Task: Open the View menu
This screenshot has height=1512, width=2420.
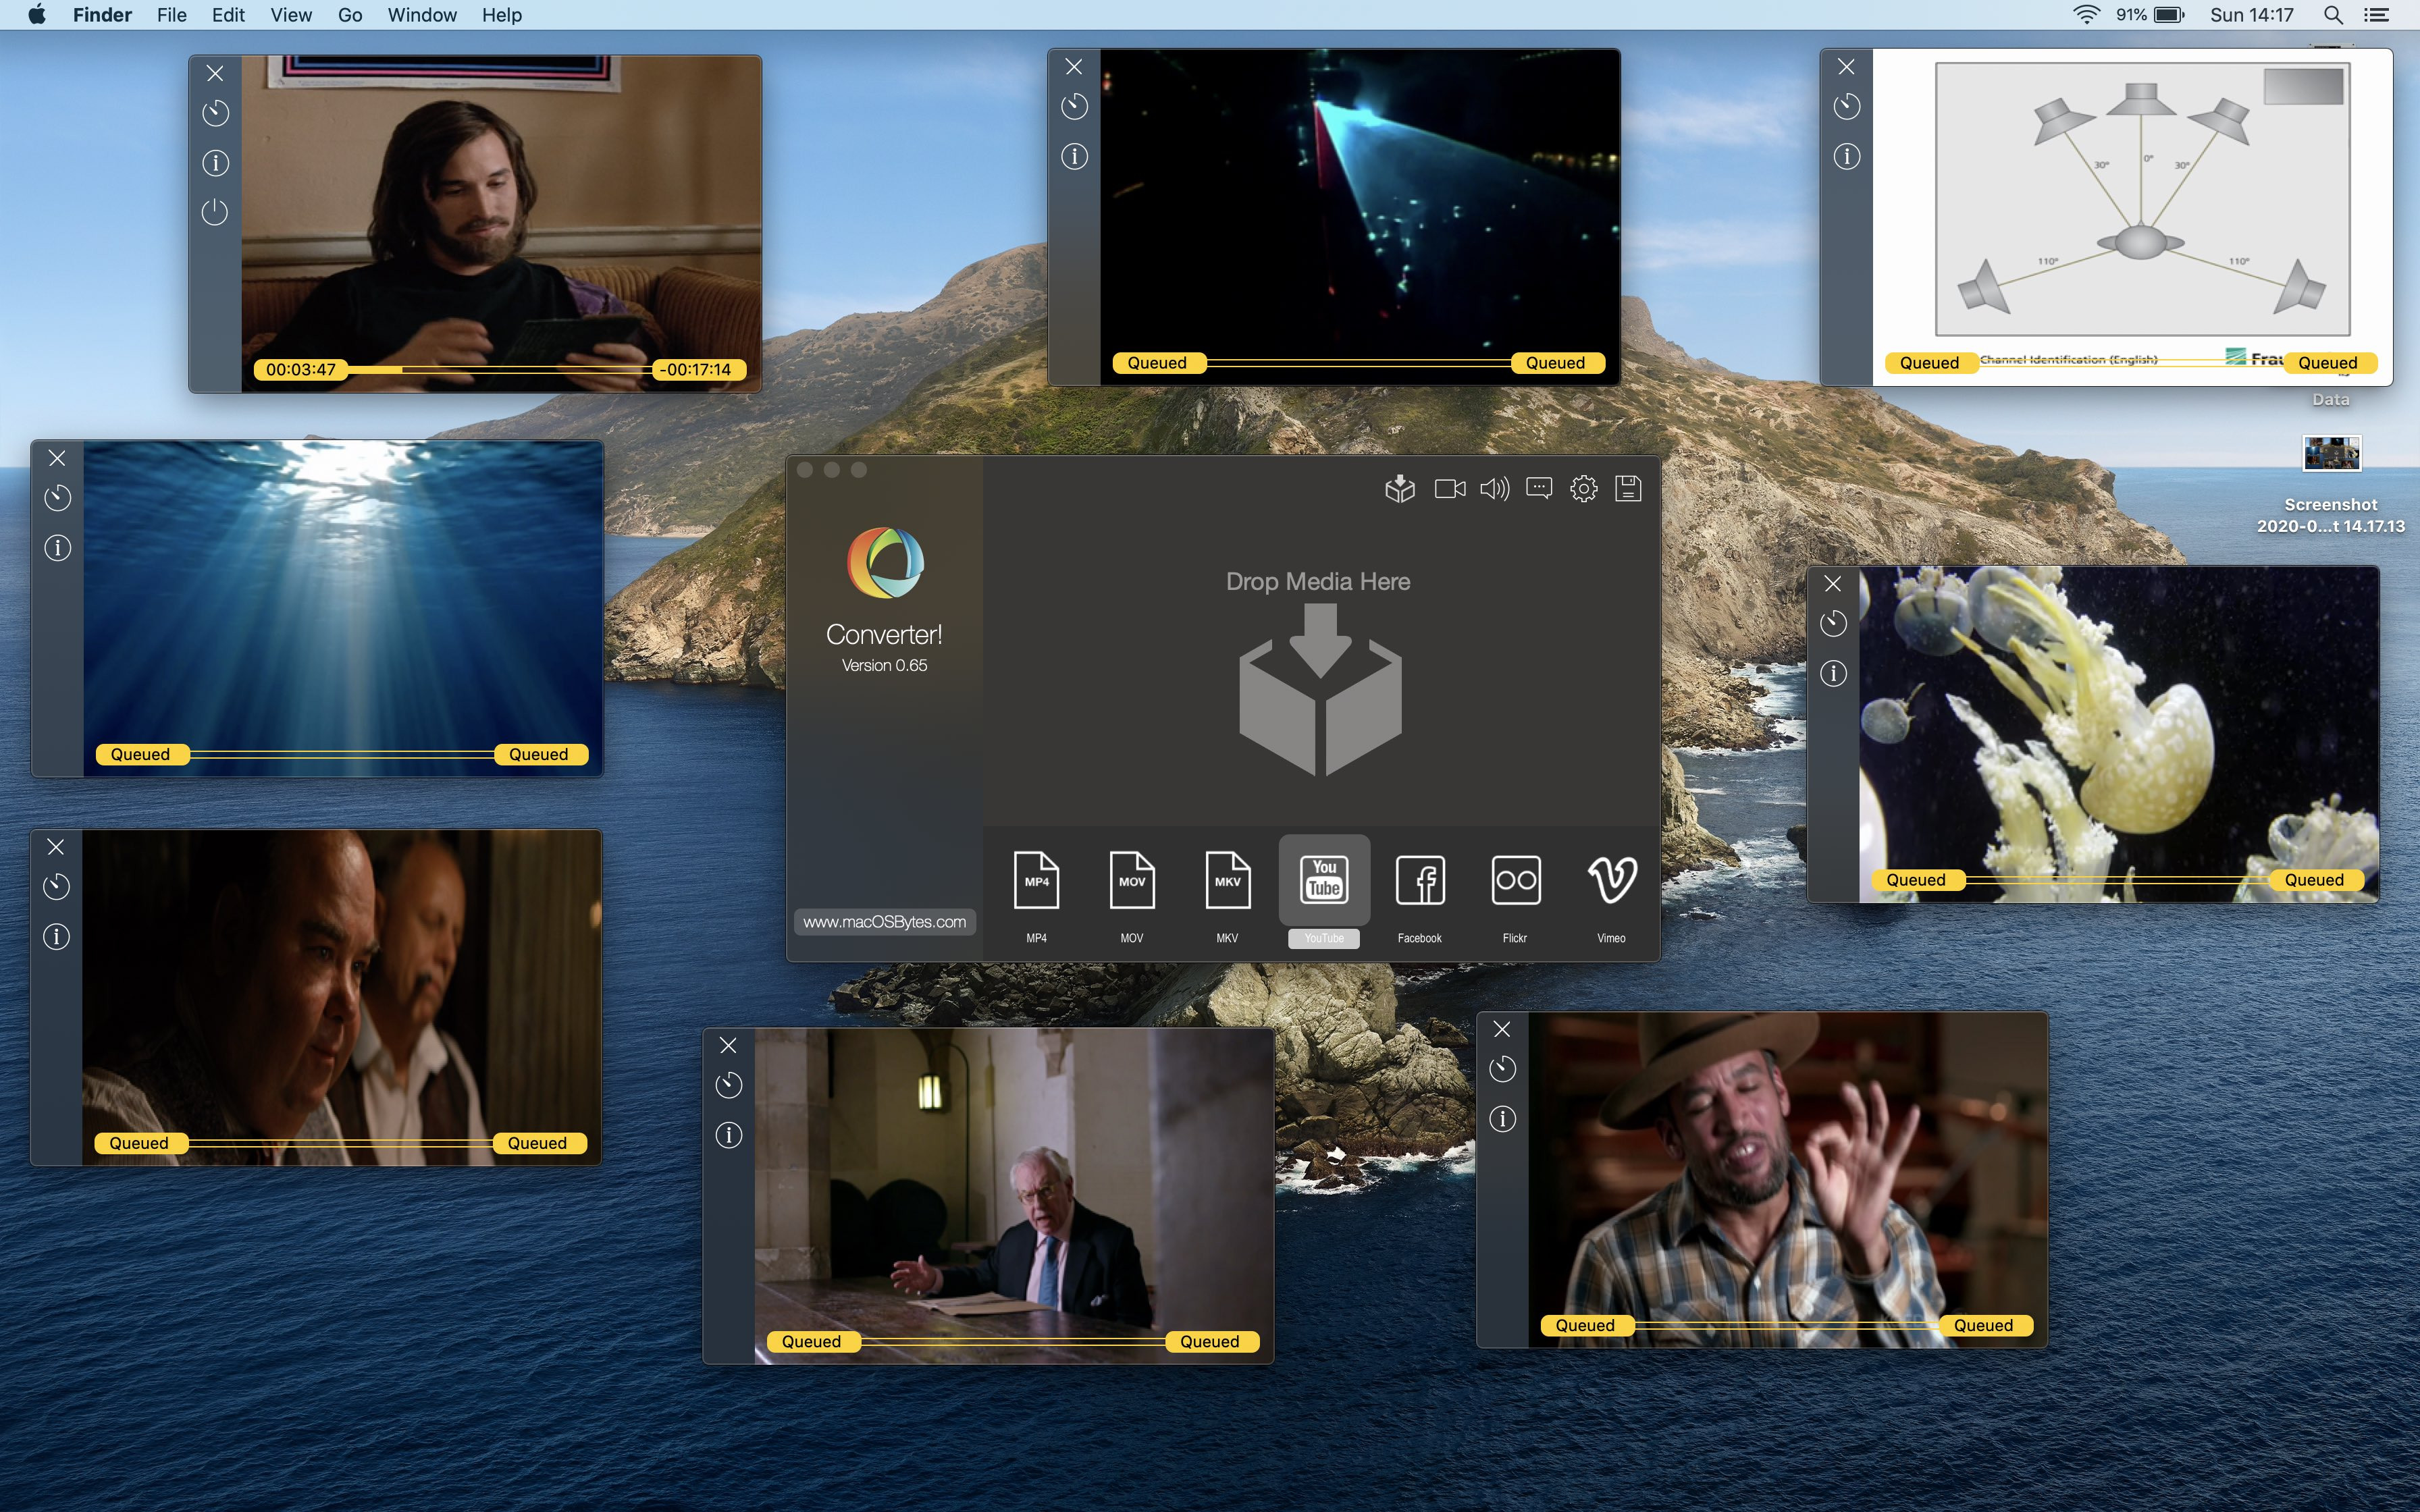Action: [x=291, y=15]
